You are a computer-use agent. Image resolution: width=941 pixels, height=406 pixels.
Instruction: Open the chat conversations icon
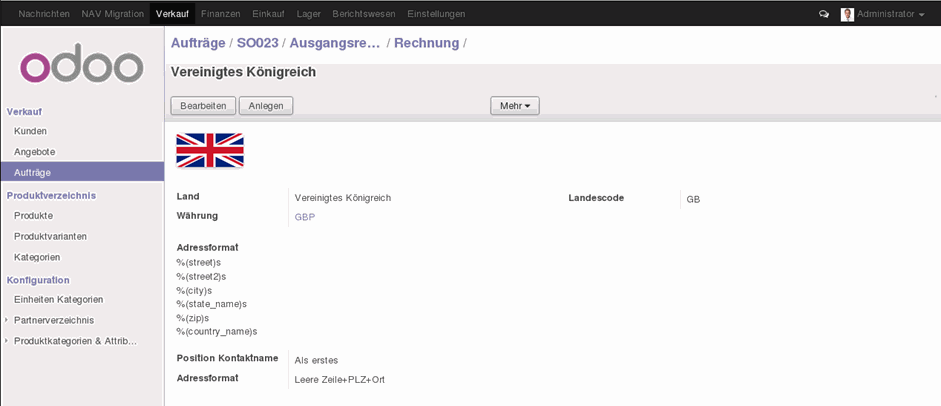click(x=824, y=14)
